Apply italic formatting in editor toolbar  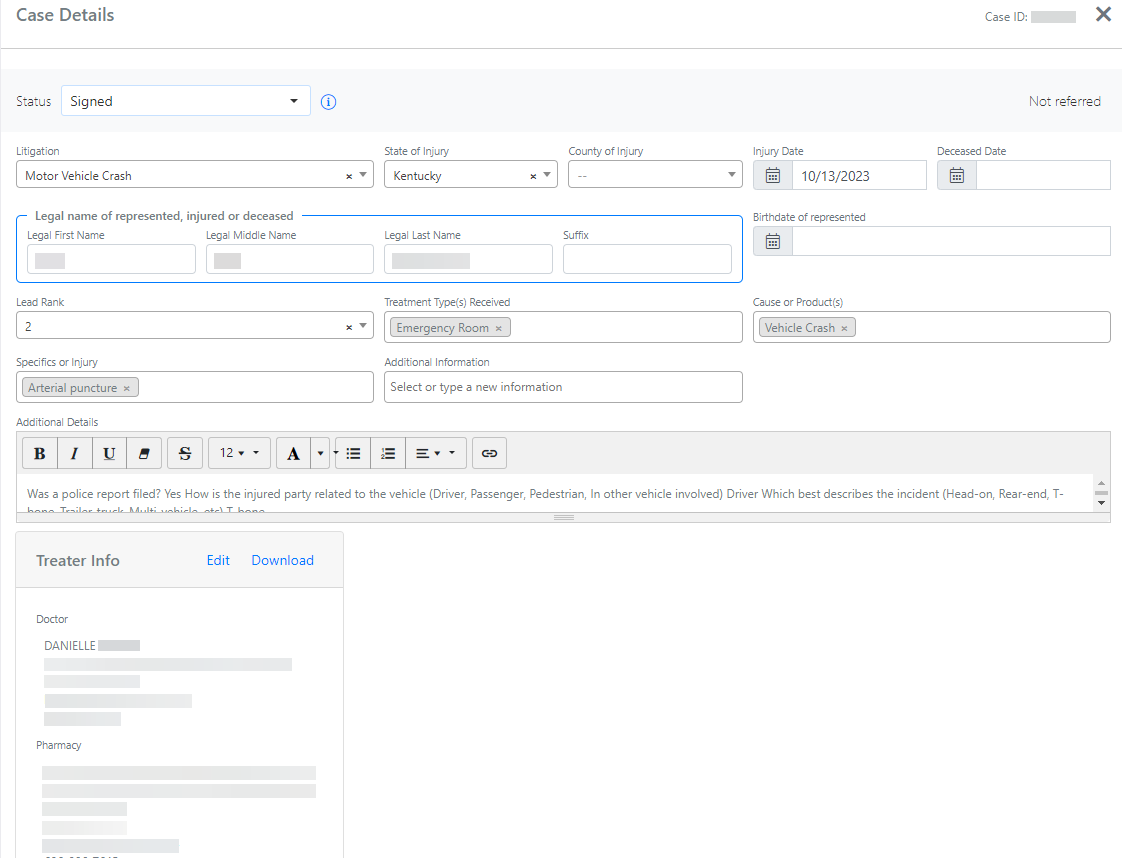[x=74, y=453]
